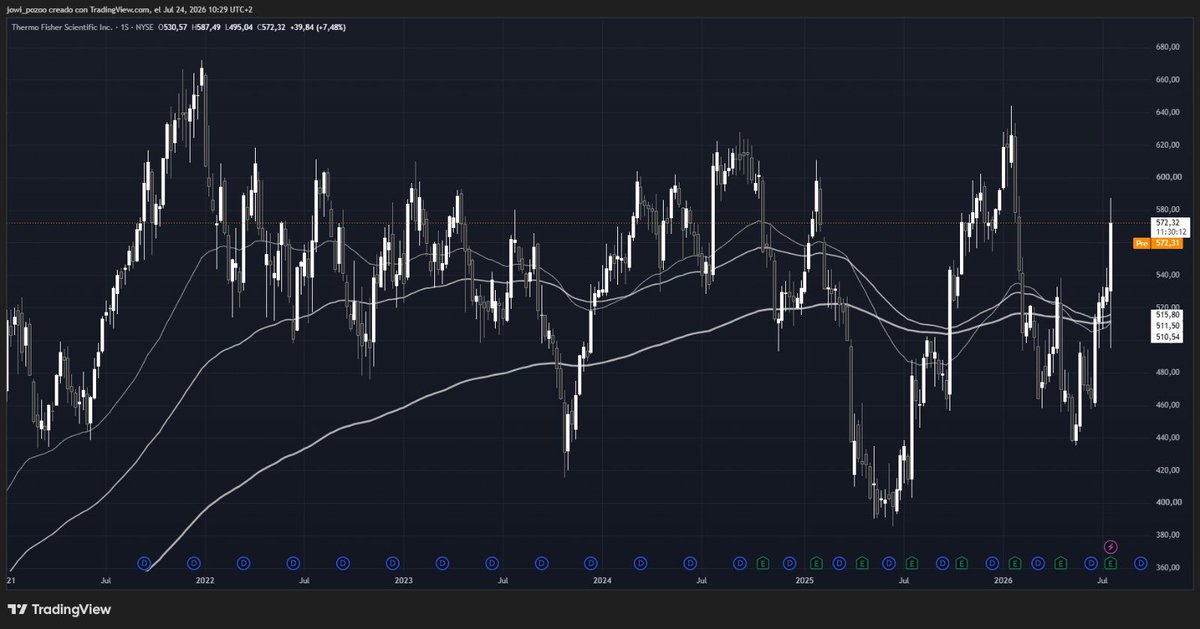
Task: Select the current price label 572,32
Action: click(1167, 222)
